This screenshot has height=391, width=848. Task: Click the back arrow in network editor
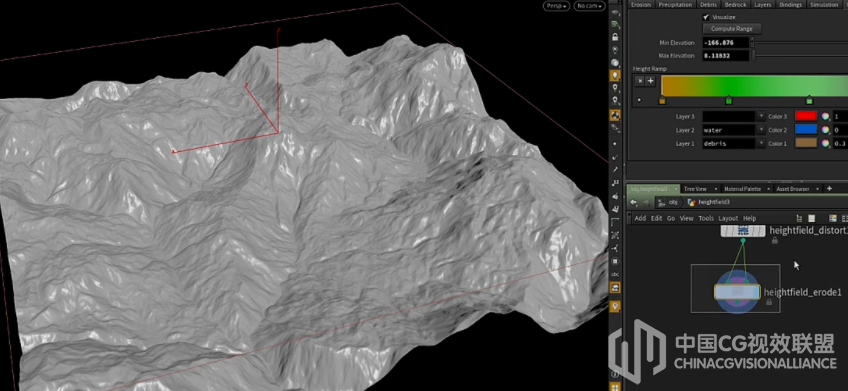[x=633, y=202]
